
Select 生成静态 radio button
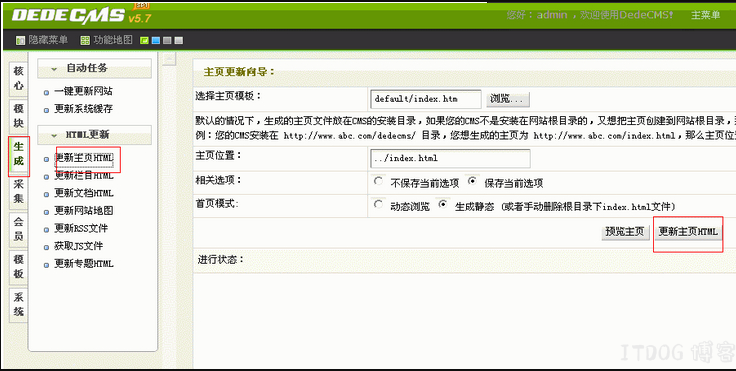(443, 205)
